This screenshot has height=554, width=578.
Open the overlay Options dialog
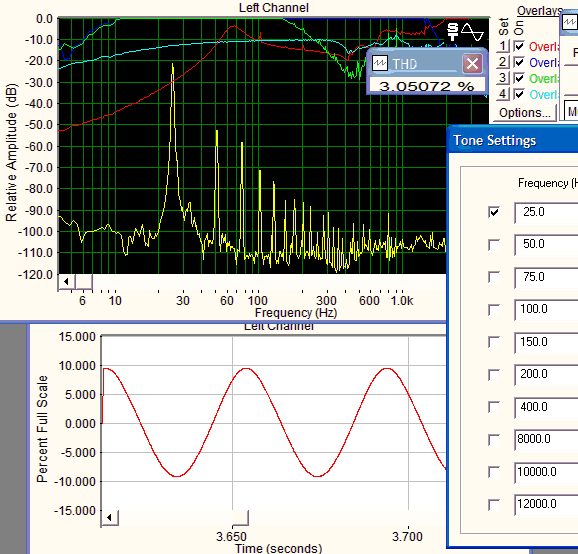click(x=525, y=112)
